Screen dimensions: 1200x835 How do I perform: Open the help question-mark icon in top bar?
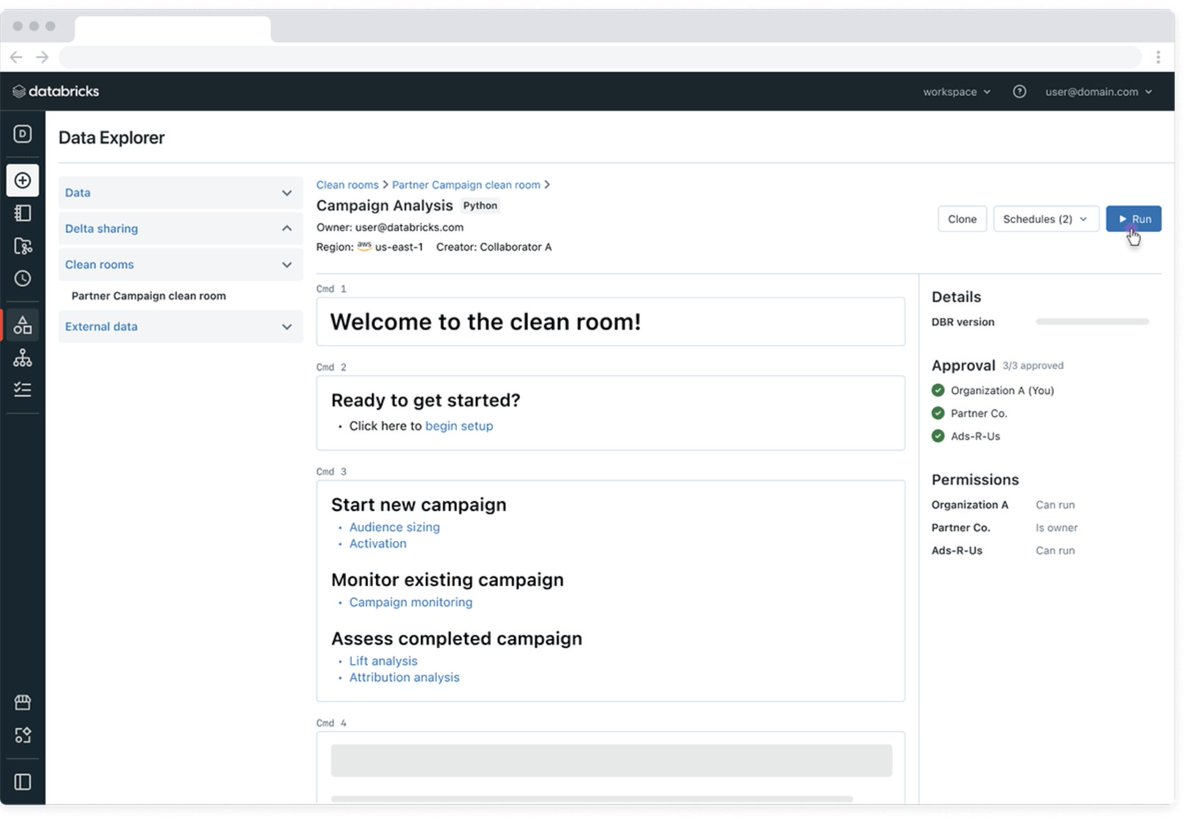[1019, 91]
